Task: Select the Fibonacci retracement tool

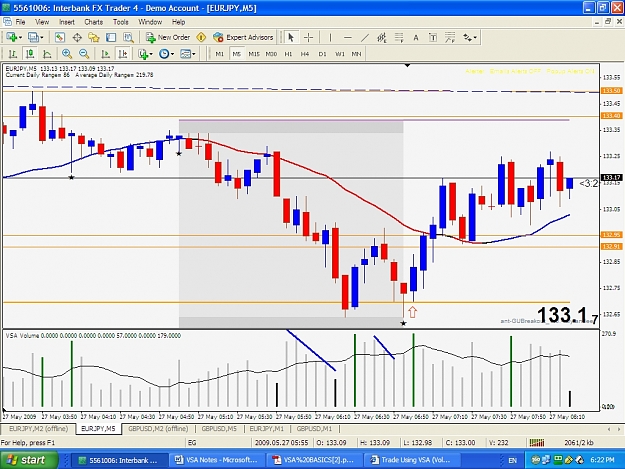Action: 399,37
